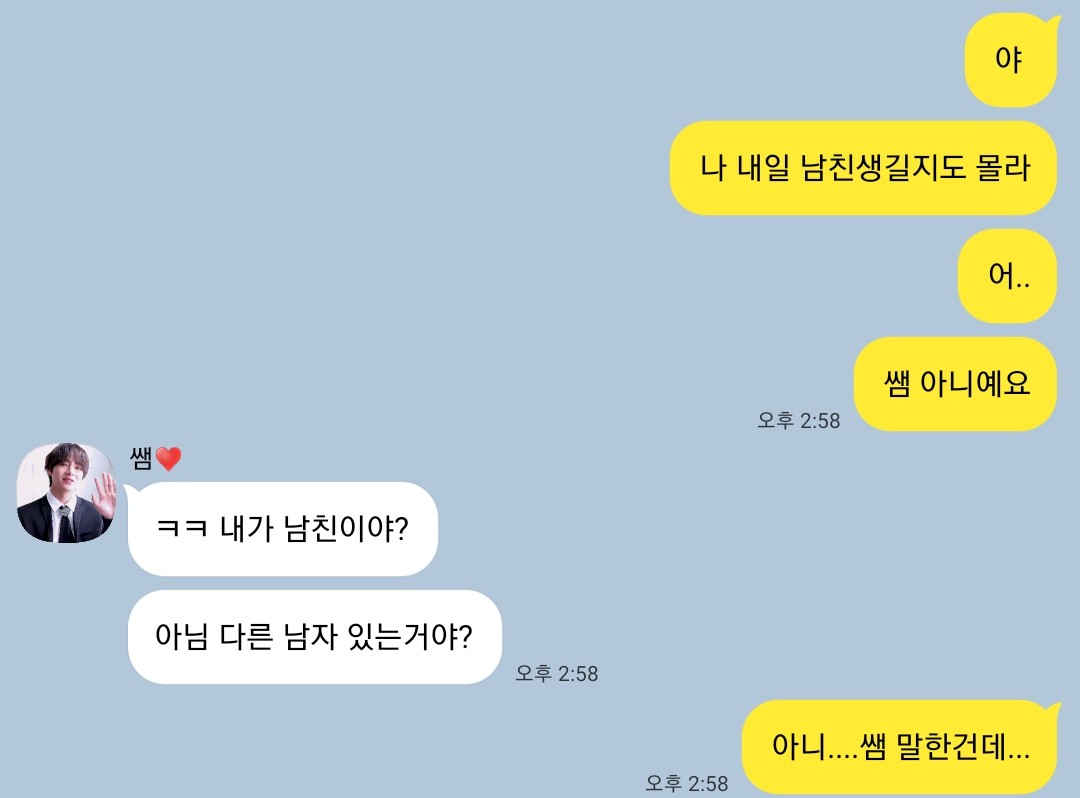Click the timestamp next to 아님 다른 남자 있는거야?

tap(557, 673)
